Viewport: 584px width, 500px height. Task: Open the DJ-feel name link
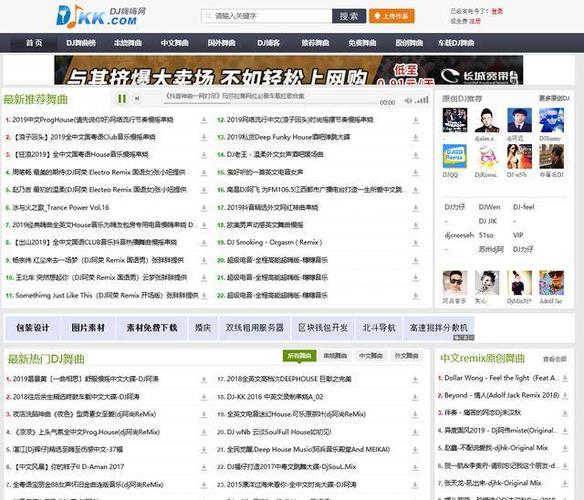click(x=523, y=207)
